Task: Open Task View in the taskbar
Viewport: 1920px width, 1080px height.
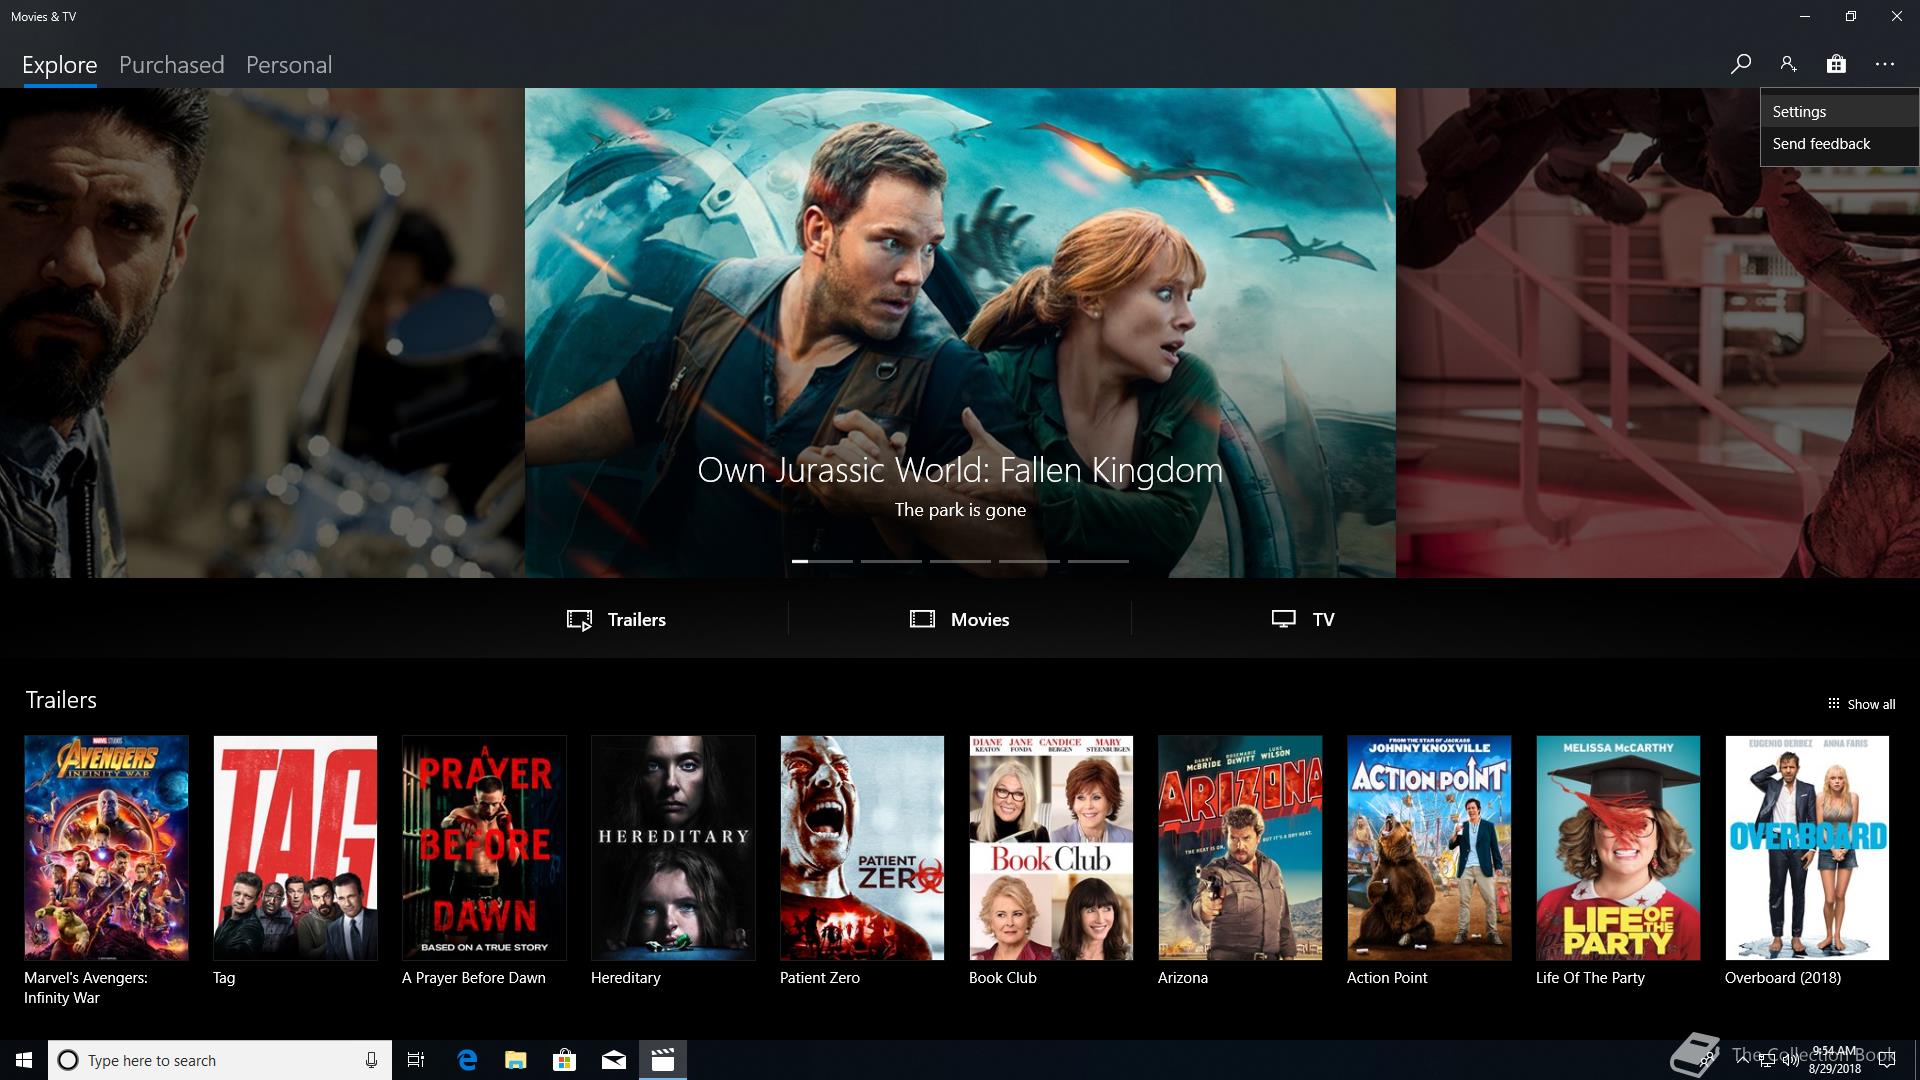Action: [416, 1060]
